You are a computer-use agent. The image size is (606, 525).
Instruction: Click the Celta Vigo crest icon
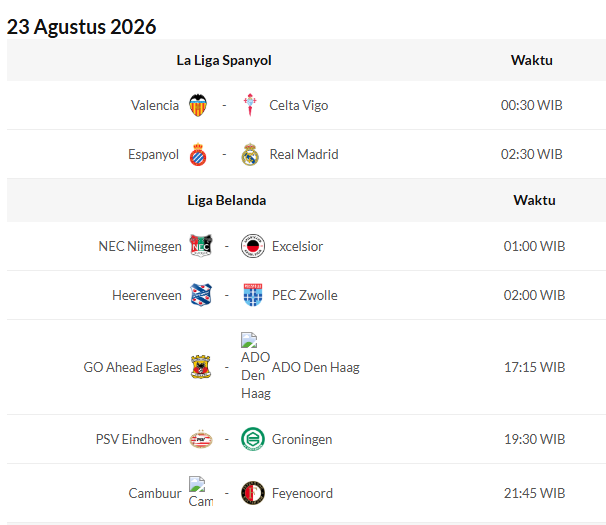250,105
